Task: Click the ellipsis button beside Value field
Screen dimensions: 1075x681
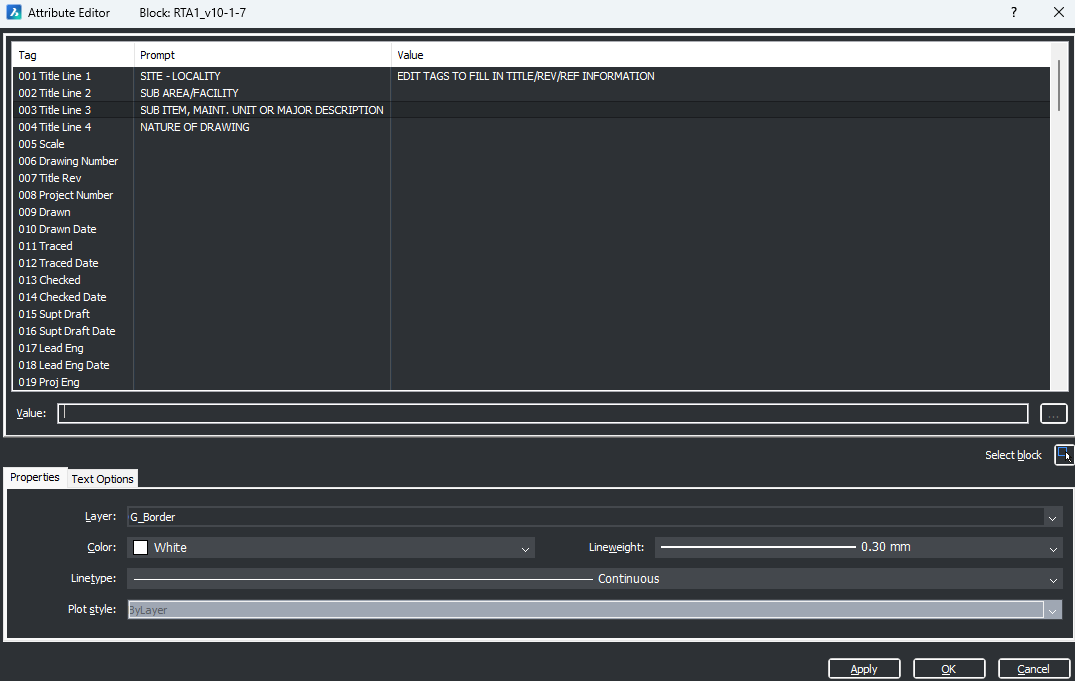Action: [1054, 414]
